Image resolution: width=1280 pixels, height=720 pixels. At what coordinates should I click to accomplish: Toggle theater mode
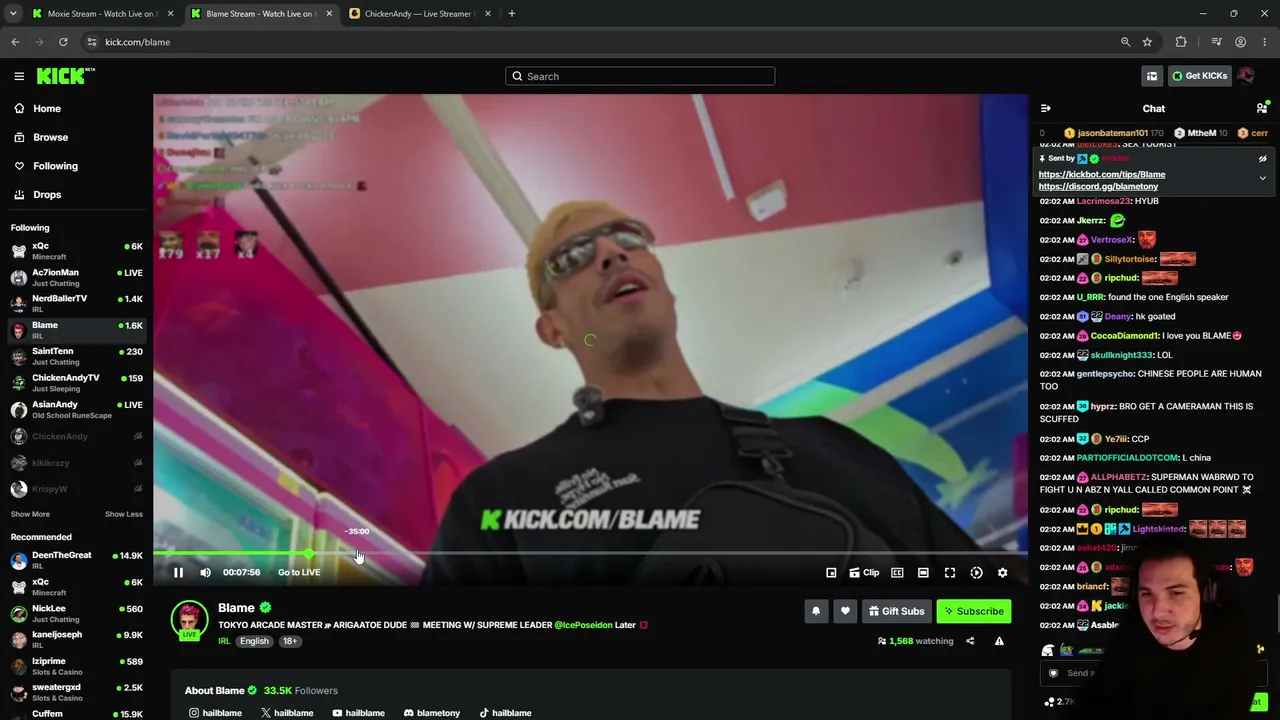[923, 572]
